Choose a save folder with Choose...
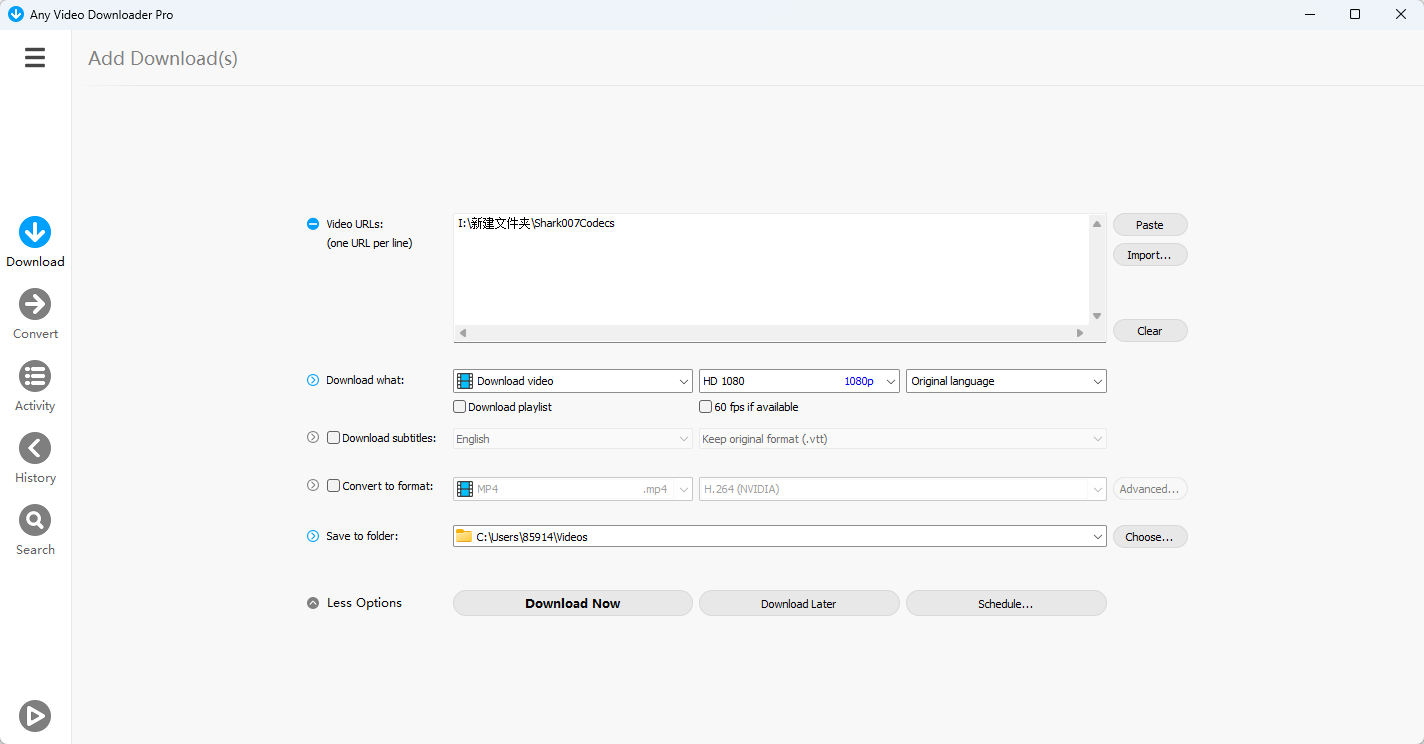Screen dimensions: 1424x744 (1150, 537)
